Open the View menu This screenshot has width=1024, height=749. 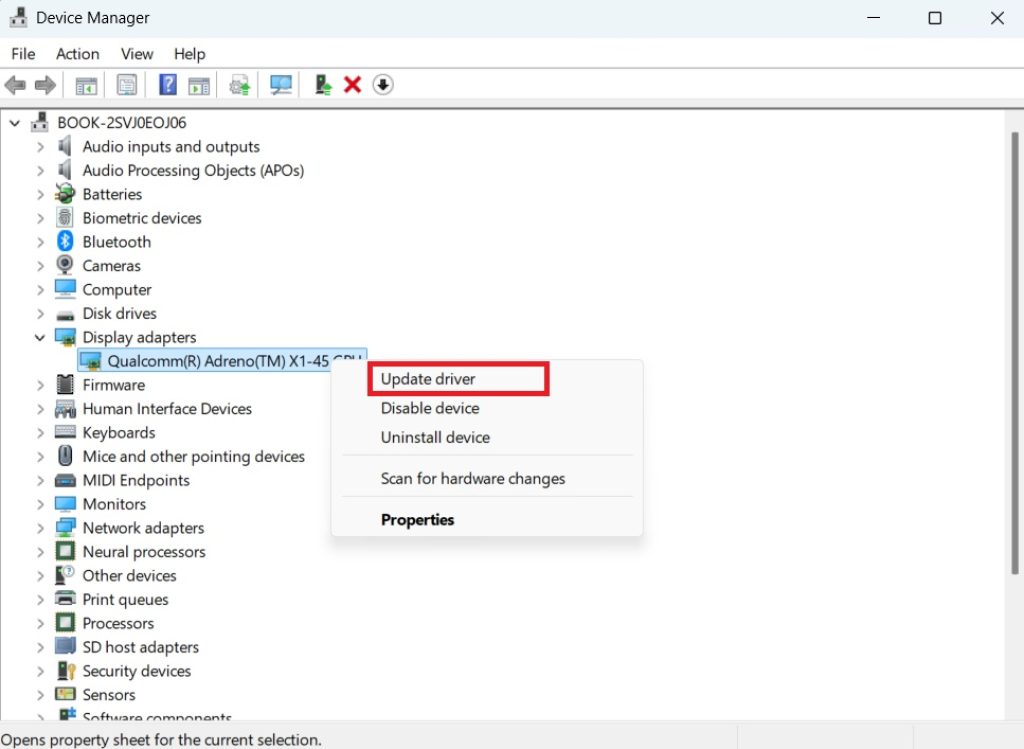136,54
